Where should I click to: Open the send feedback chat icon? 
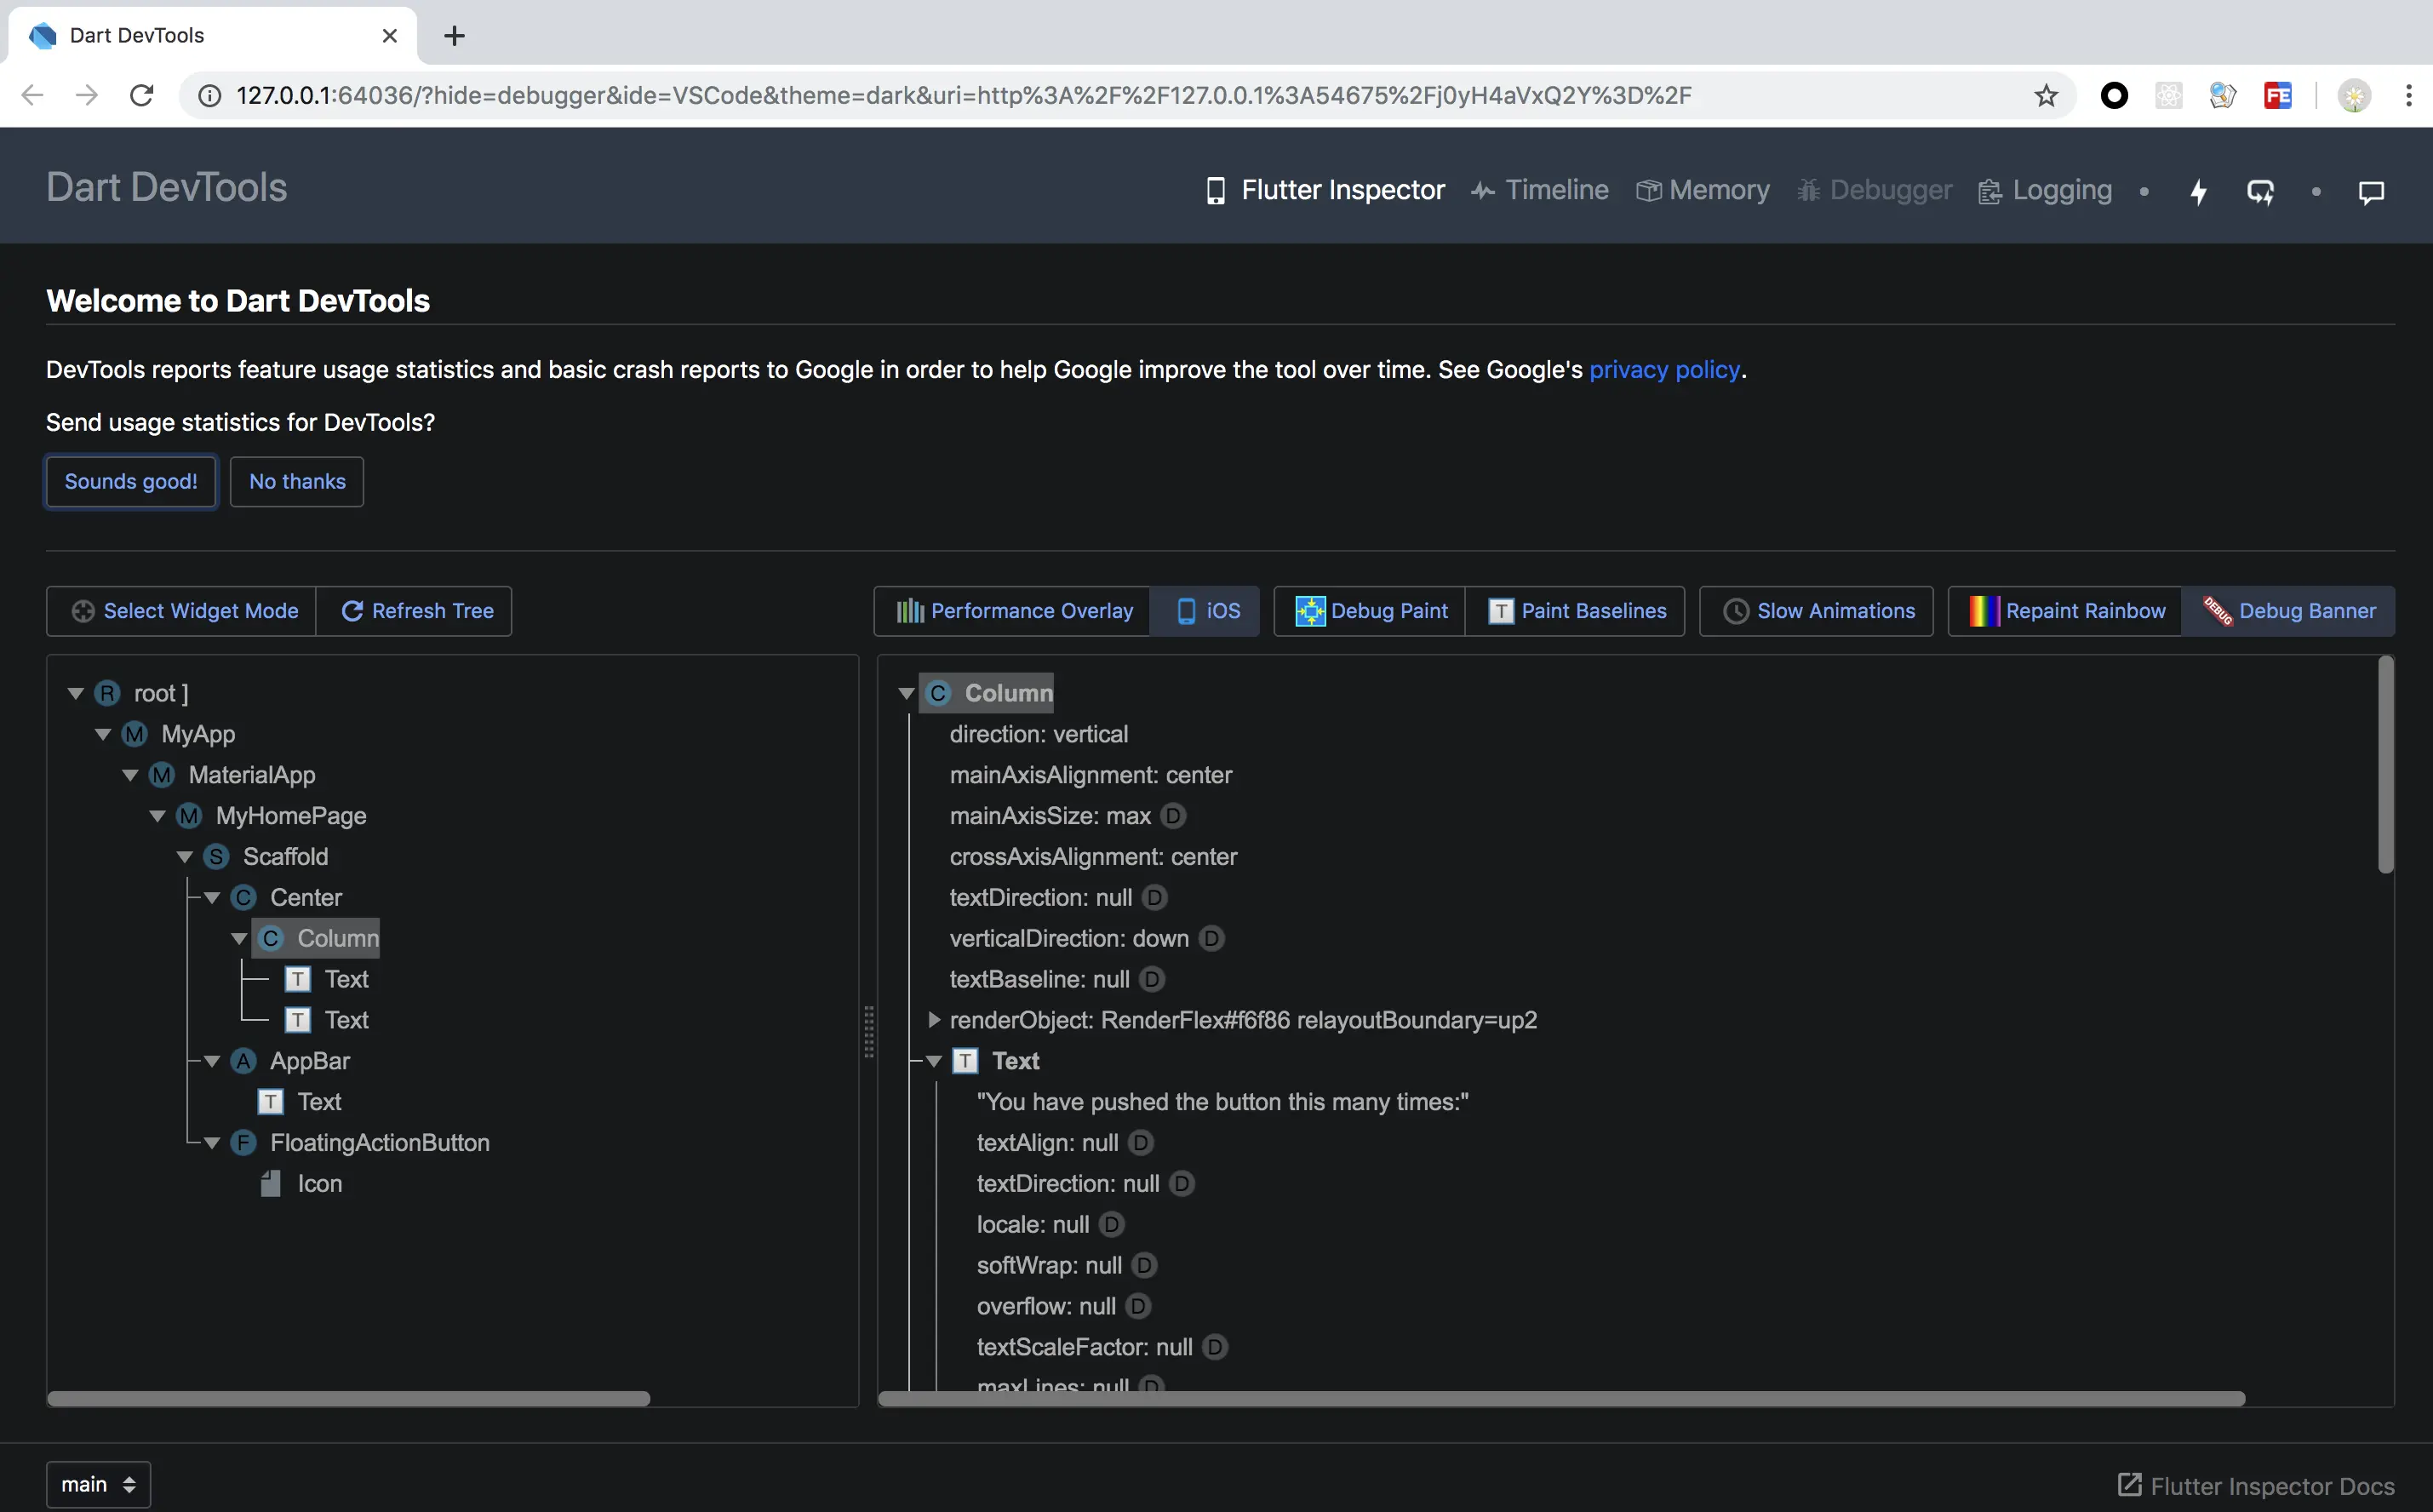tap(2371, 192)
